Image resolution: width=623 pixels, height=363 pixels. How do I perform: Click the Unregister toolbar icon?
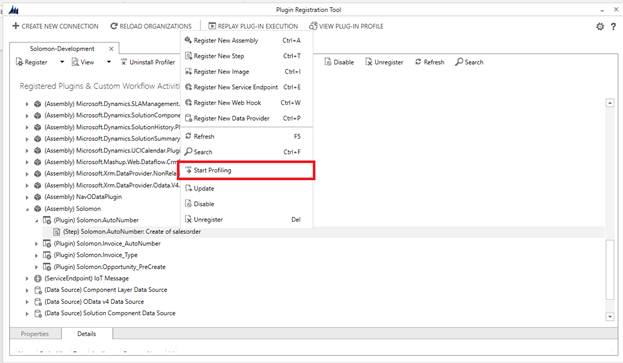click(369, 62)
